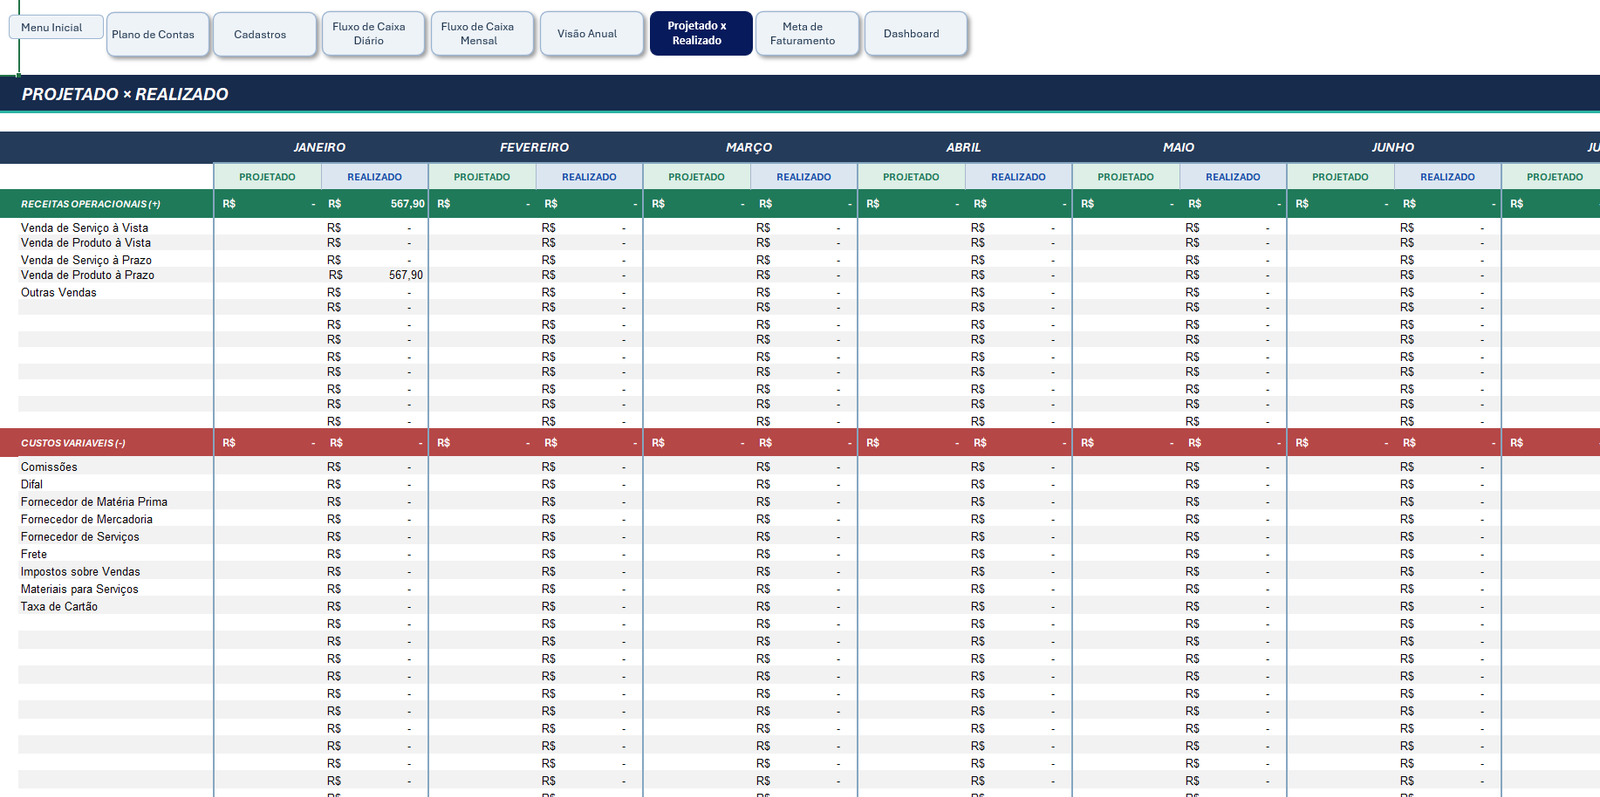Click Impostos sobre Vendas row
Image resolution: width=1600 pixels, height=797 pixels.
[81, 572]
